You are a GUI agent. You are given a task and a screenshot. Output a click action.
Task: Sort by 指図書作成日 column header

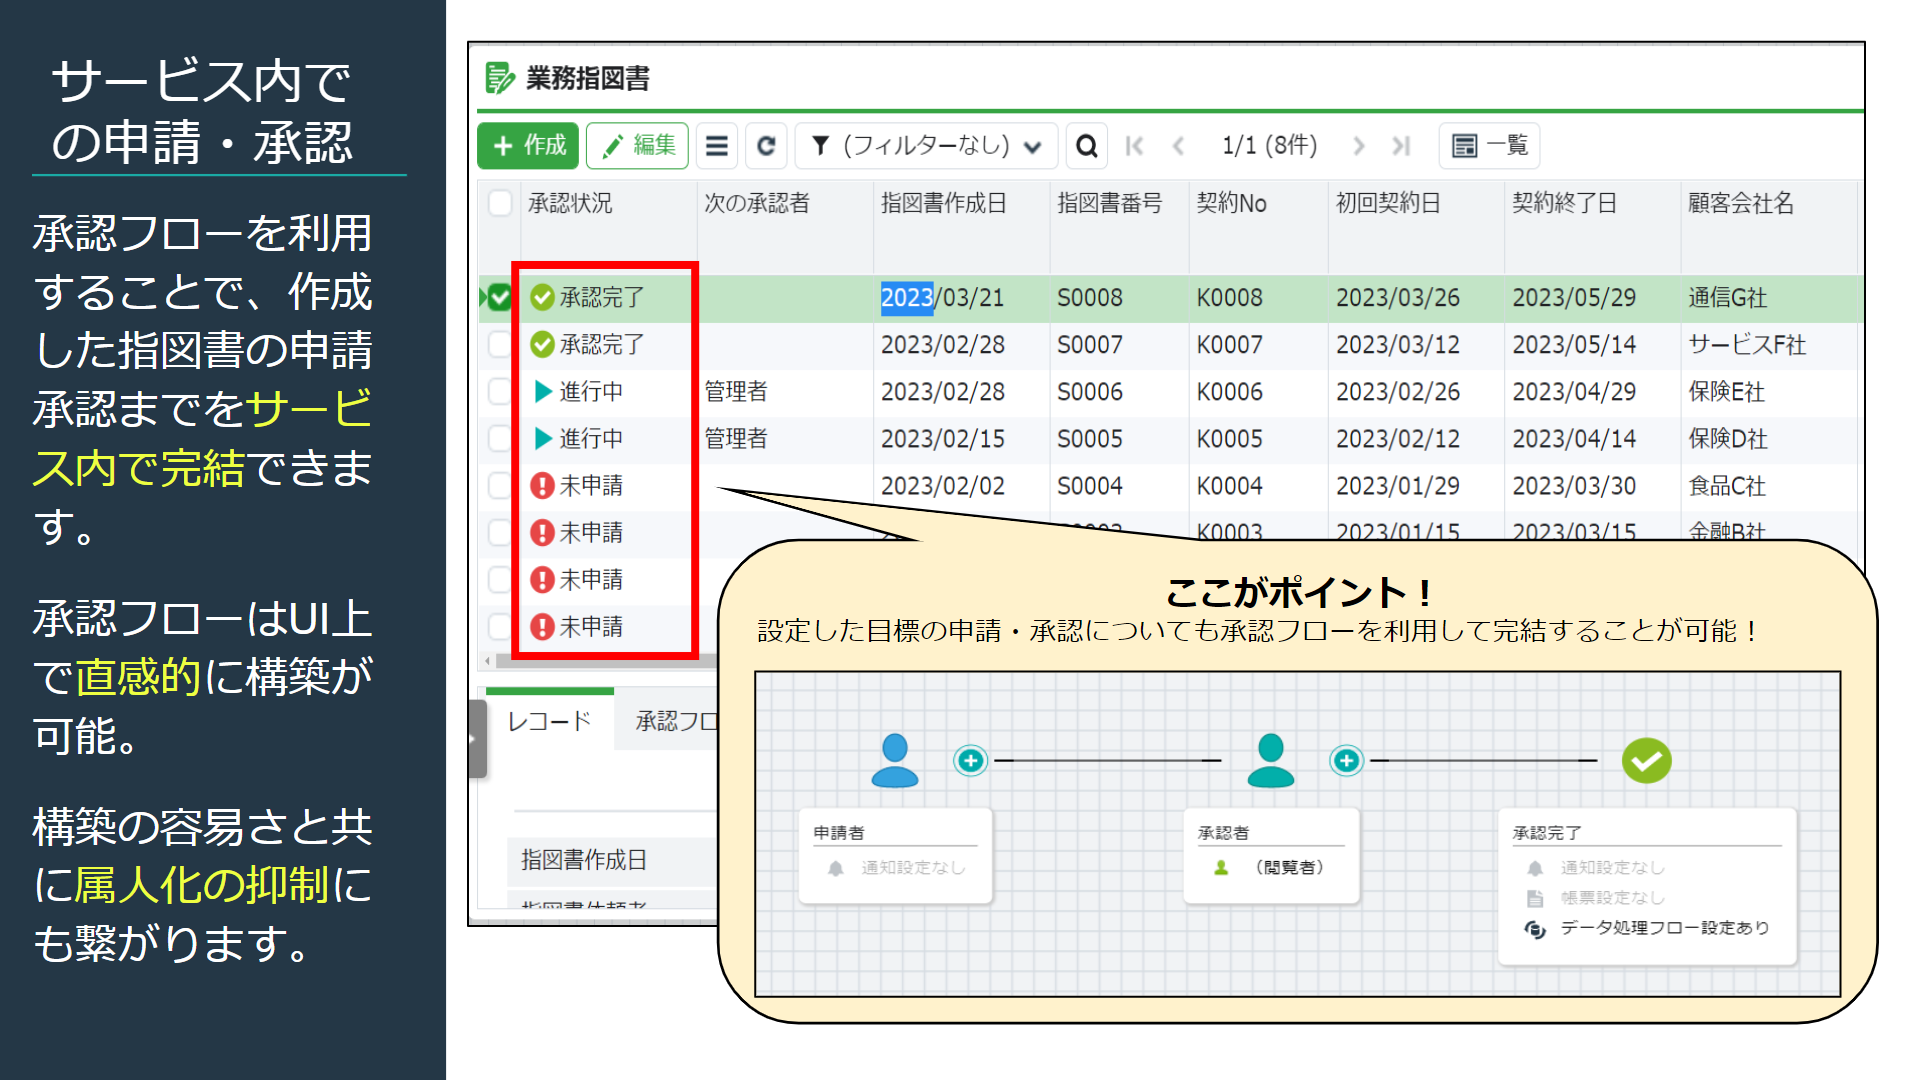pyautogui.click(x=943, y=203)
